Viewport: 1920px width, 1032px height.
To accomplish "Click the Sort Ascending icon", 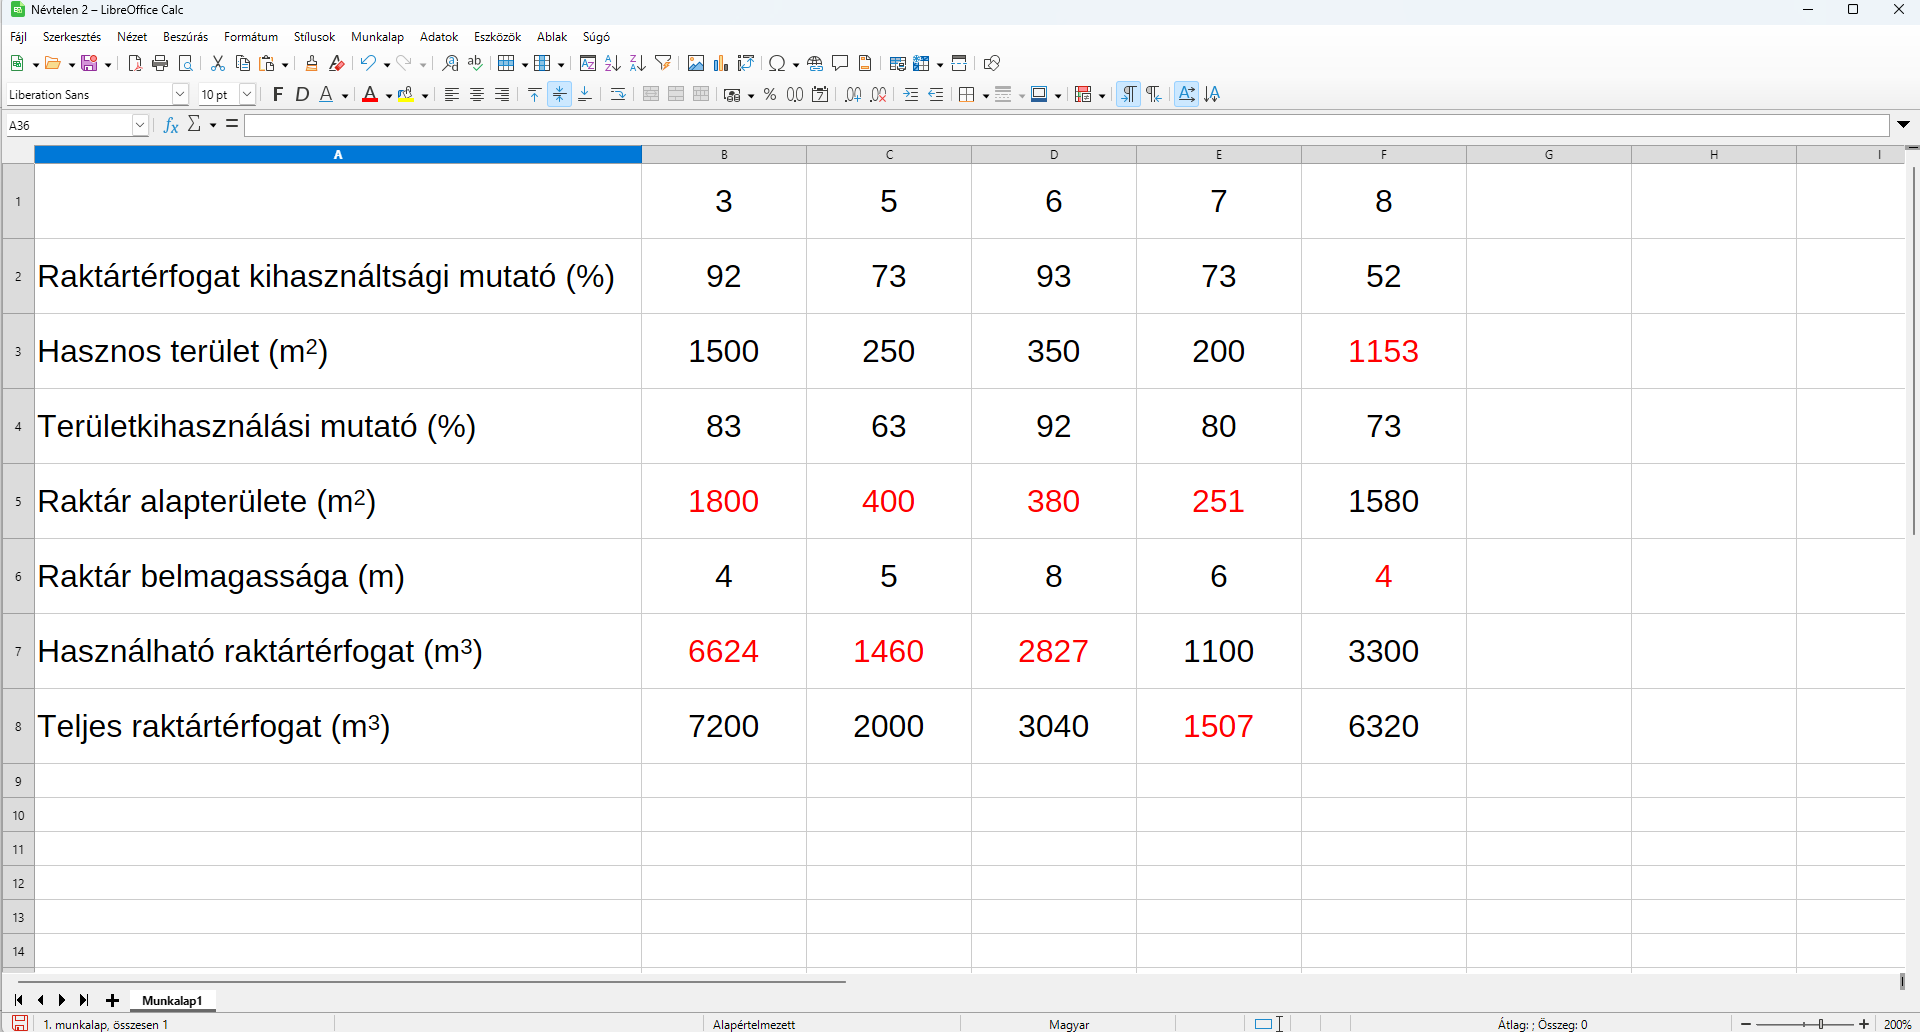I will [x=613, y=64].
